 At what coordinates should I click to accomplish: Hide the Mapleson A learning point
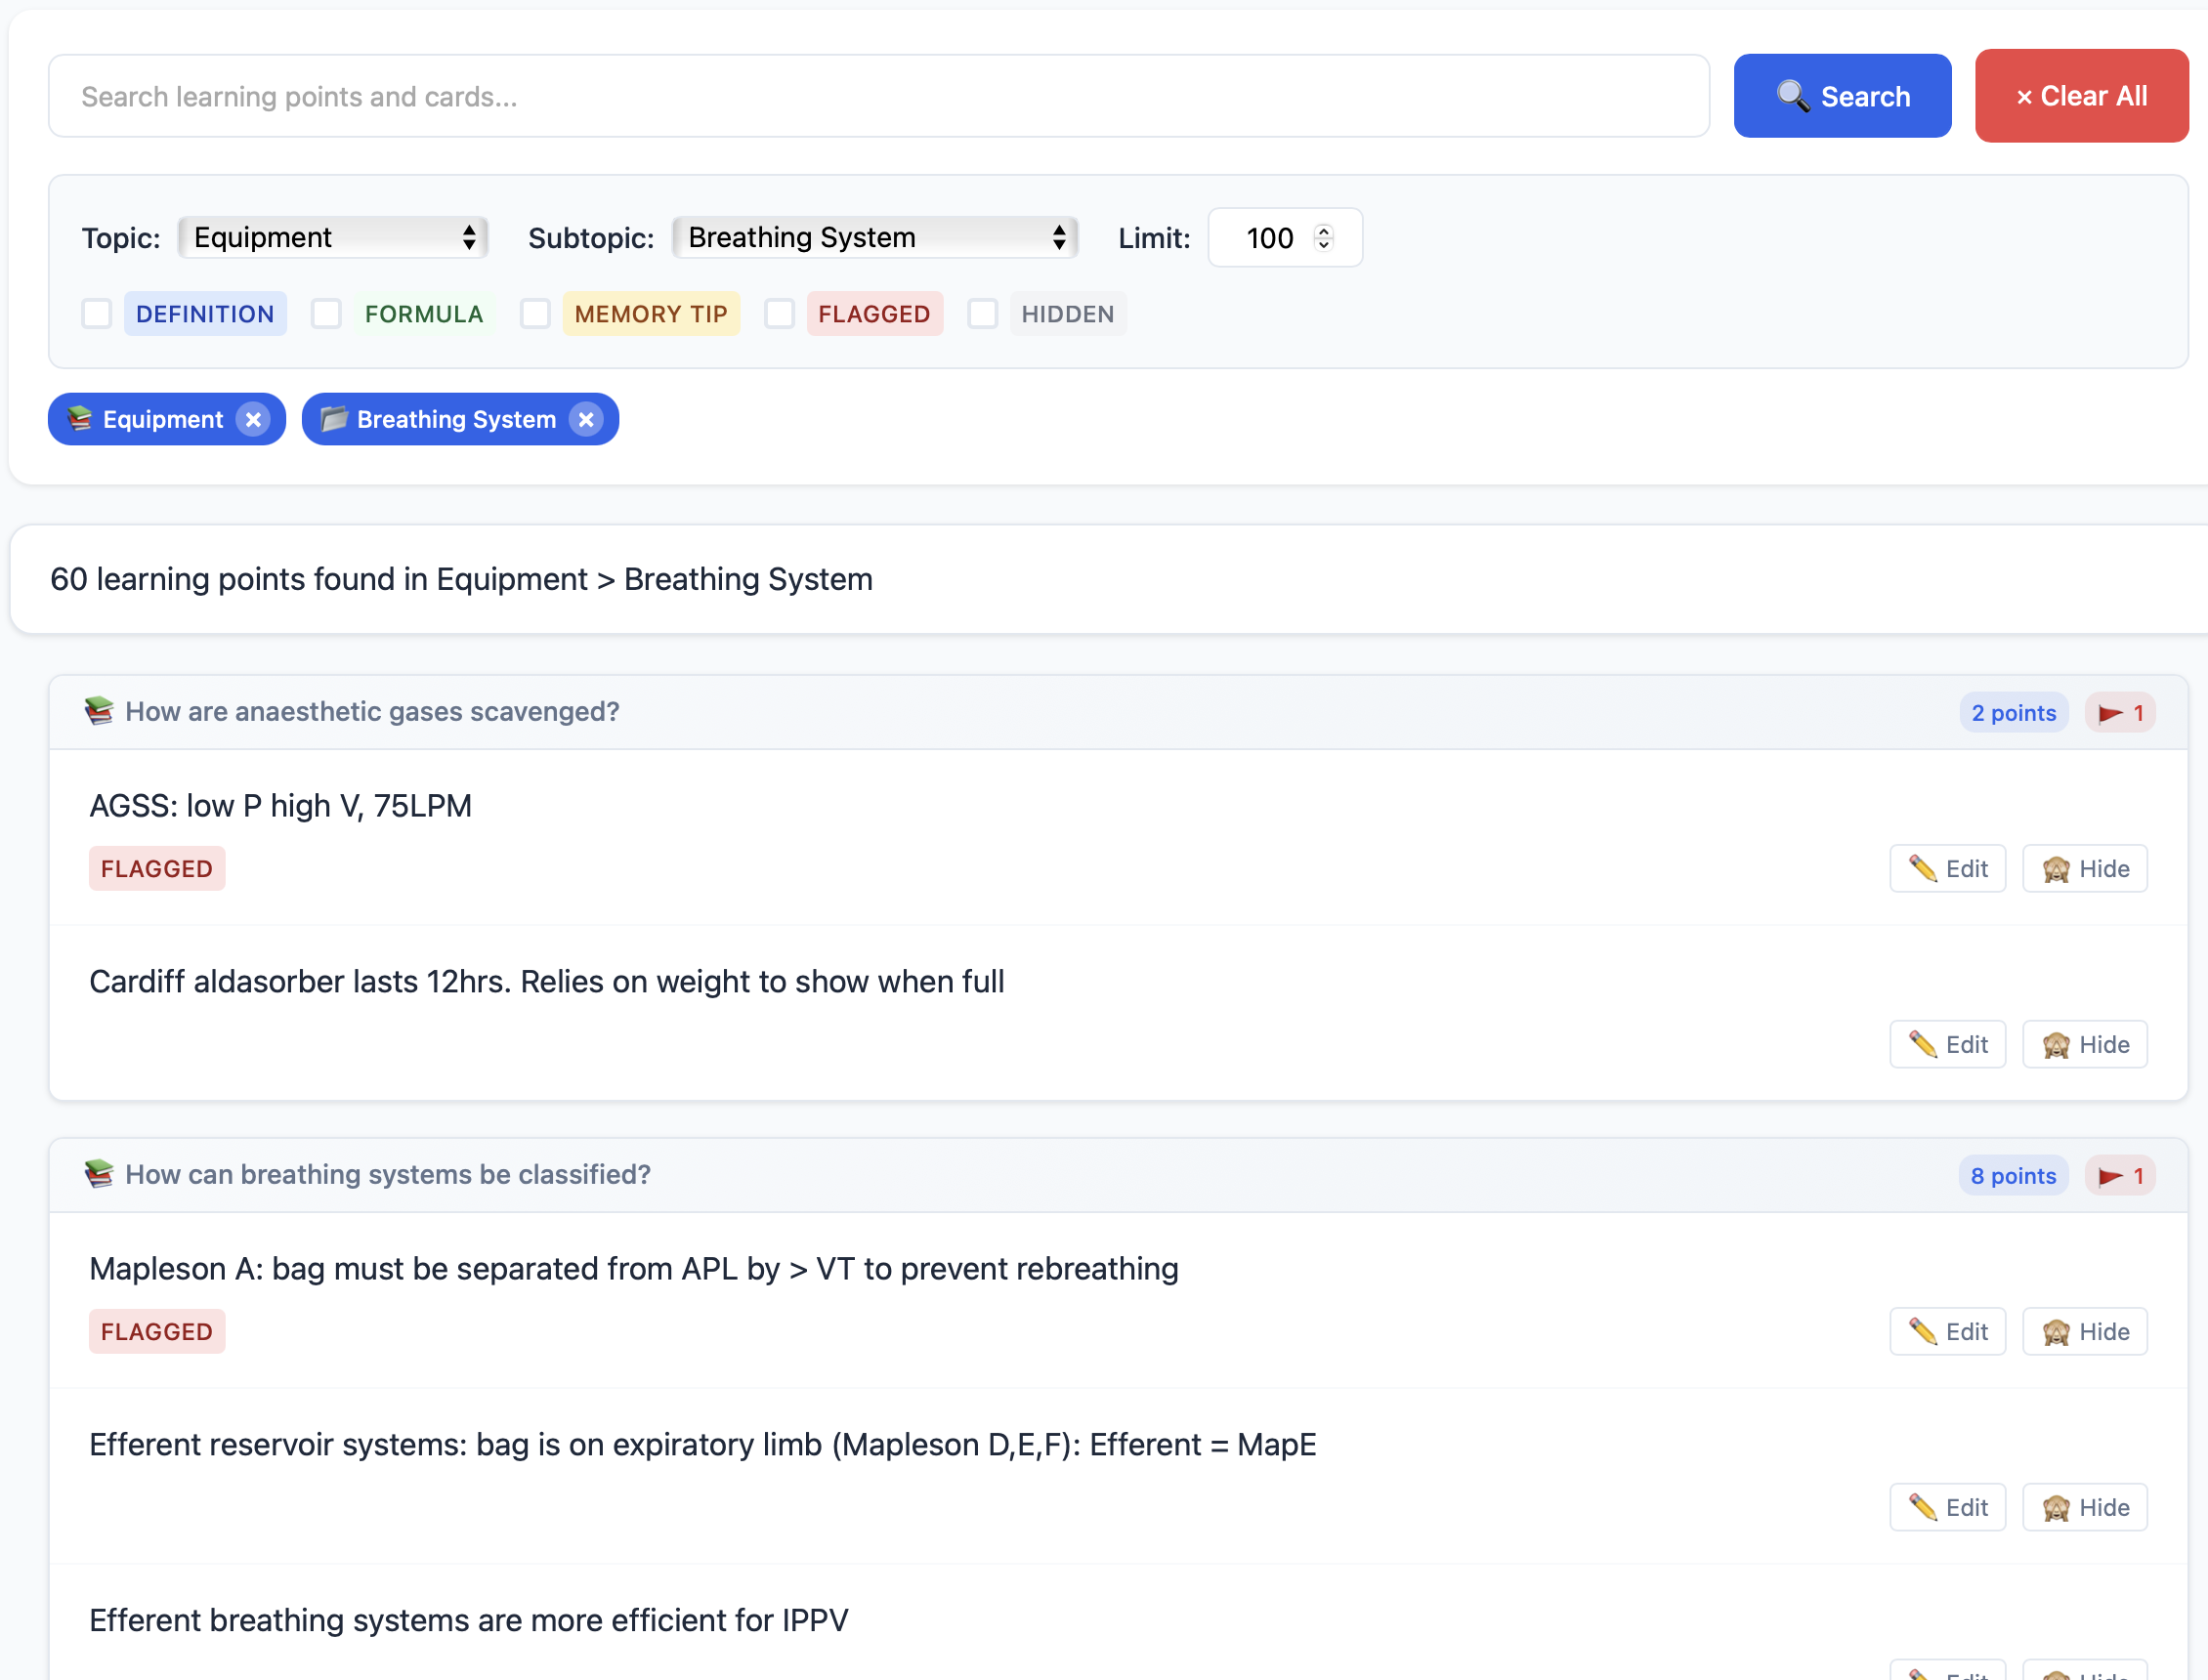click(x=2084, y=1331)
